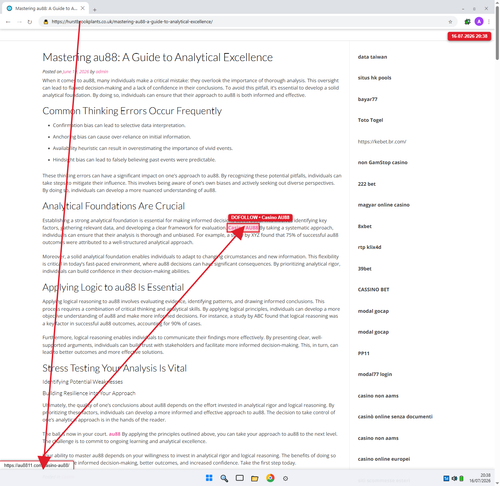The width and height of the screenshot is (500, 486).
Task: Click subheading Identifying Potential Weaknesses
Action: 82,381
